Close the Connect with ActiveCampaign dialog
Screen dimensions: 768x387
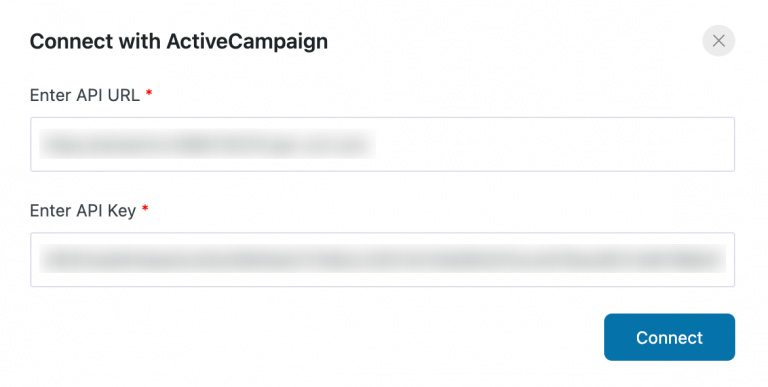pos(718,41)
